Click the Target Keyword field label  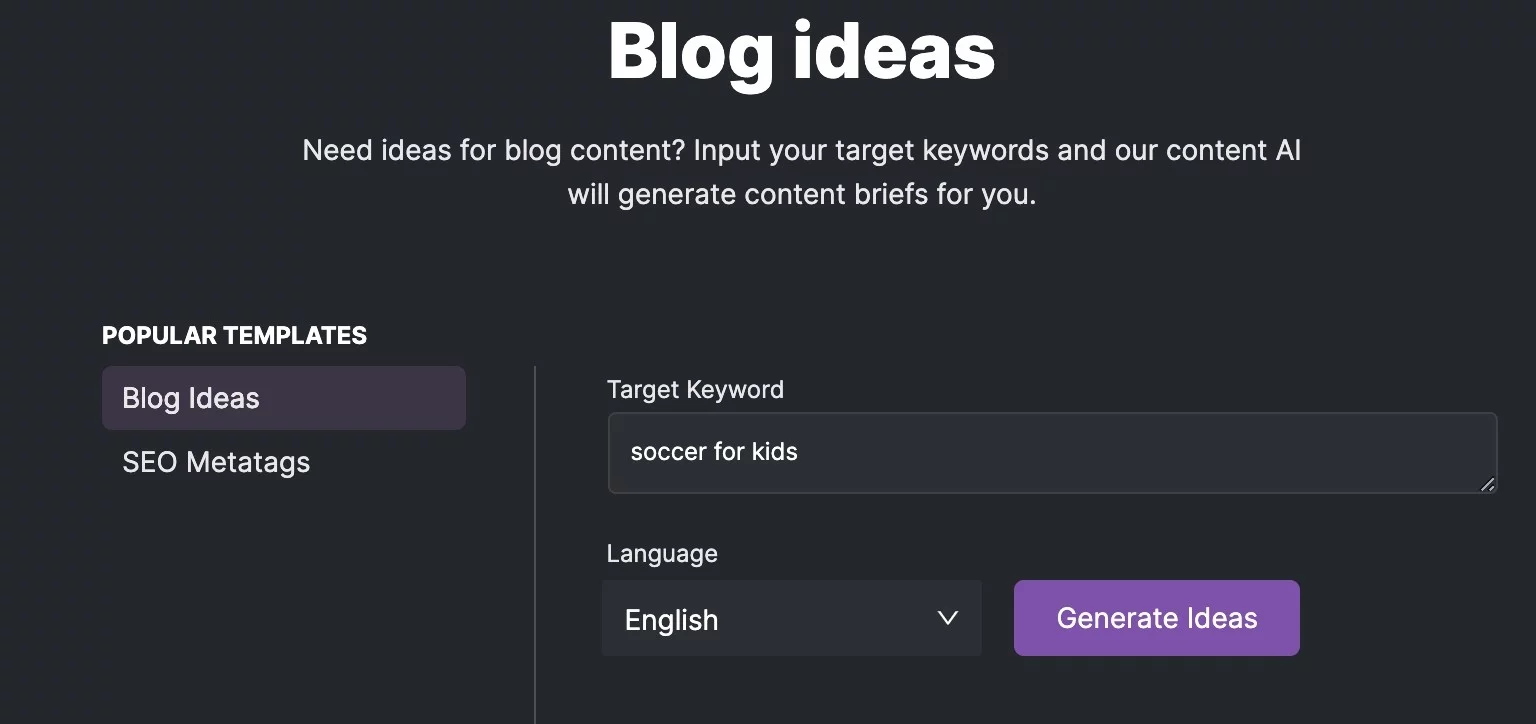(695, 389)
